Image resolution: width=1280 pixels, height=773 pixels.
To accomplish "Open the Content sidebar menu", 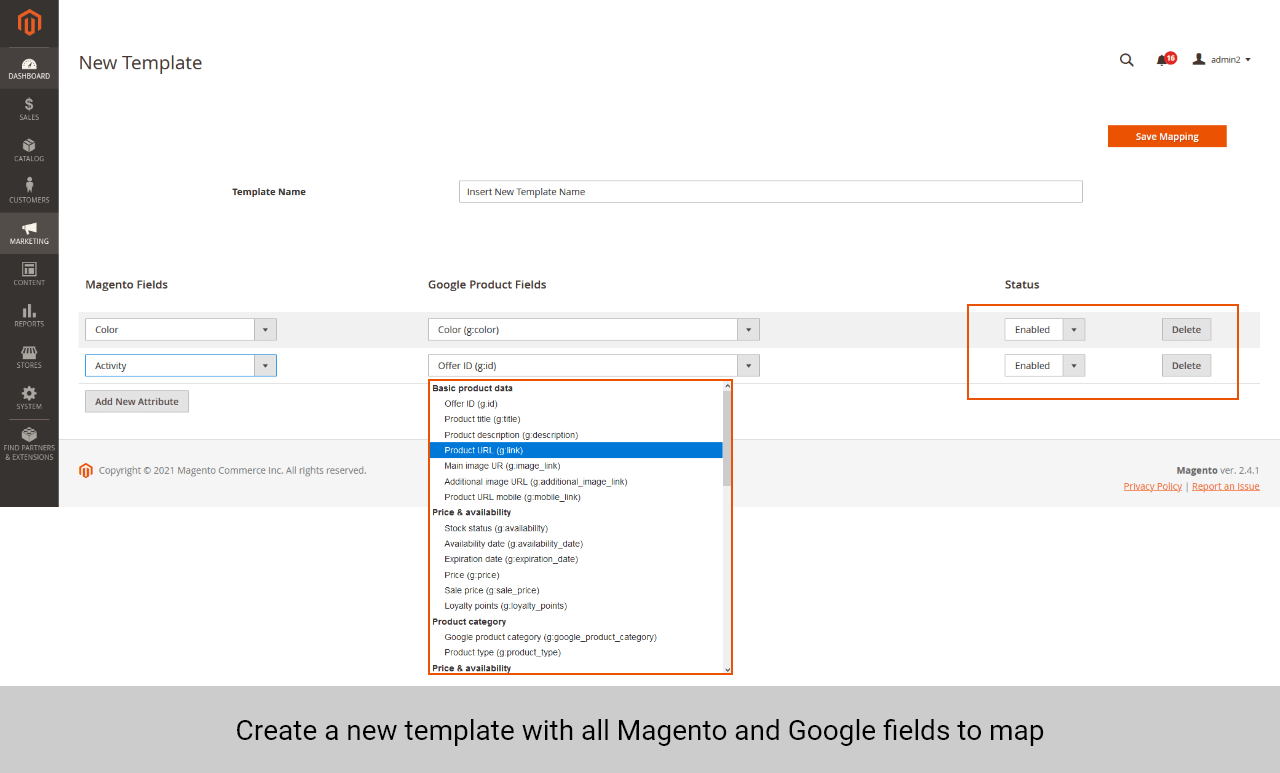I will (x=29, y=274).
